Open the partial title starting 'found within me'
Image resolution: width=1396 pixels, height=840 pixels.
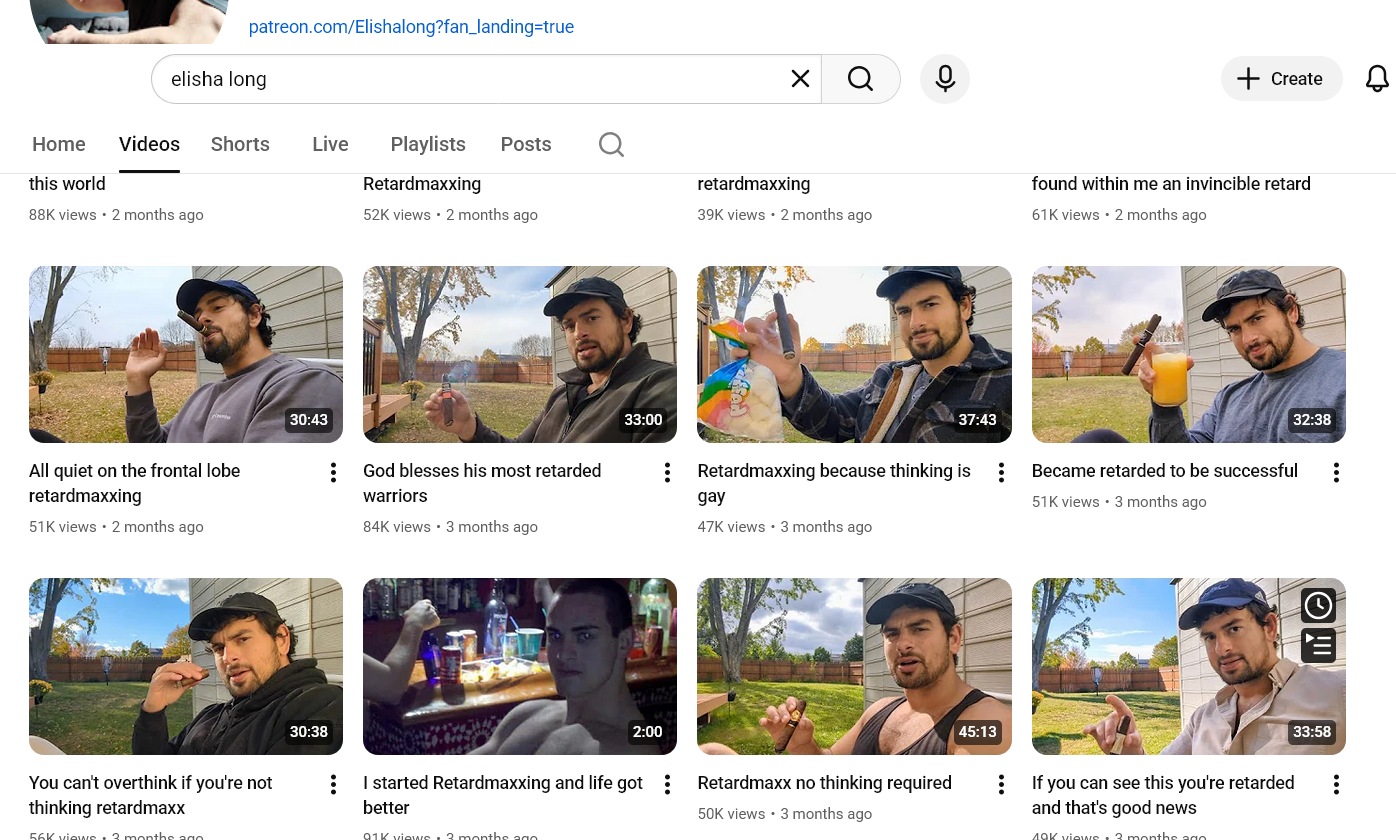[1171, 184]
